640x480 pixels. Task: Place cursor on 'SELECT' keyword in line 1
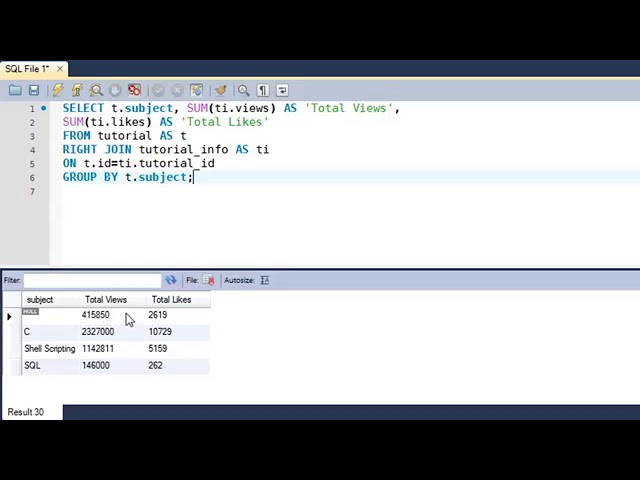click(83, 108)
